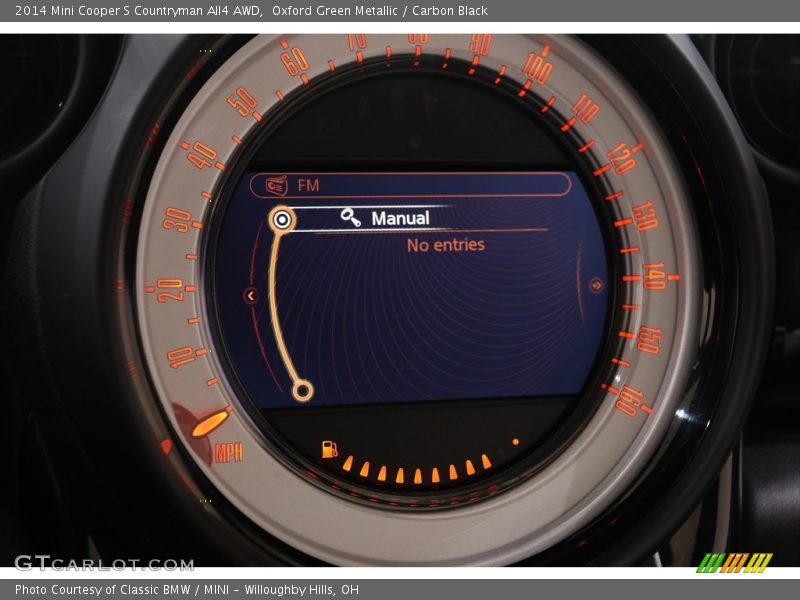Image resolution: width=800 pixels, height=600 pixels.
Task: Navigate left with the left chevron arrow
Action: coord(251,295)
